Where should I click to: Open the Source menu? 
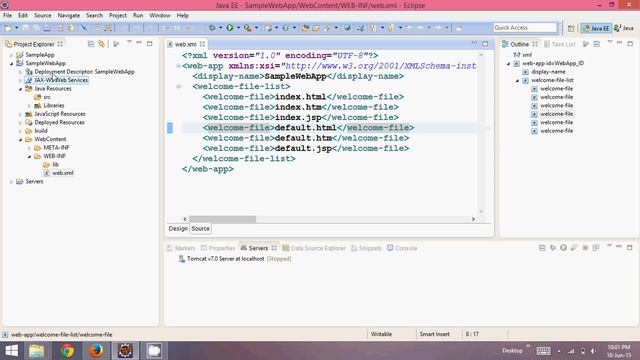point(42,15)
